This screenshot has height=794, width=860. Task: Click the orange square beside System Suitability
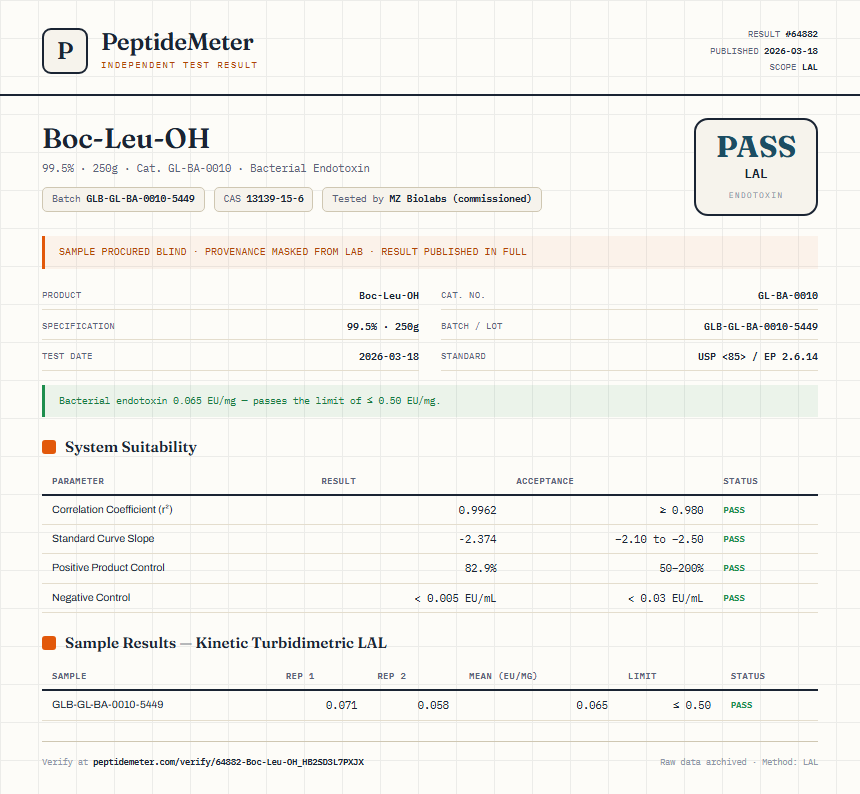[x=49, y=447]
